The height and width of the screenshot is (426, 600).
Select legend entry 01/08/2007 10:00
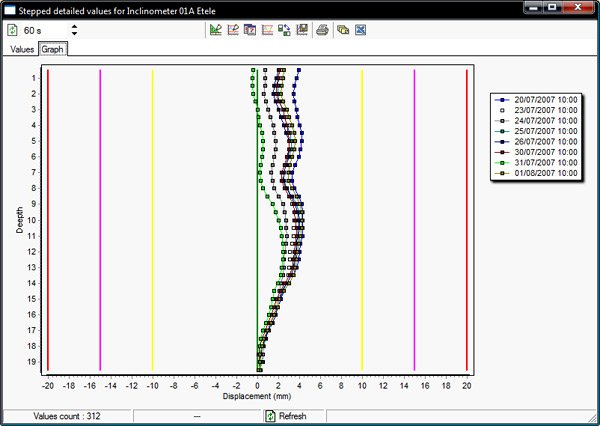536,173
